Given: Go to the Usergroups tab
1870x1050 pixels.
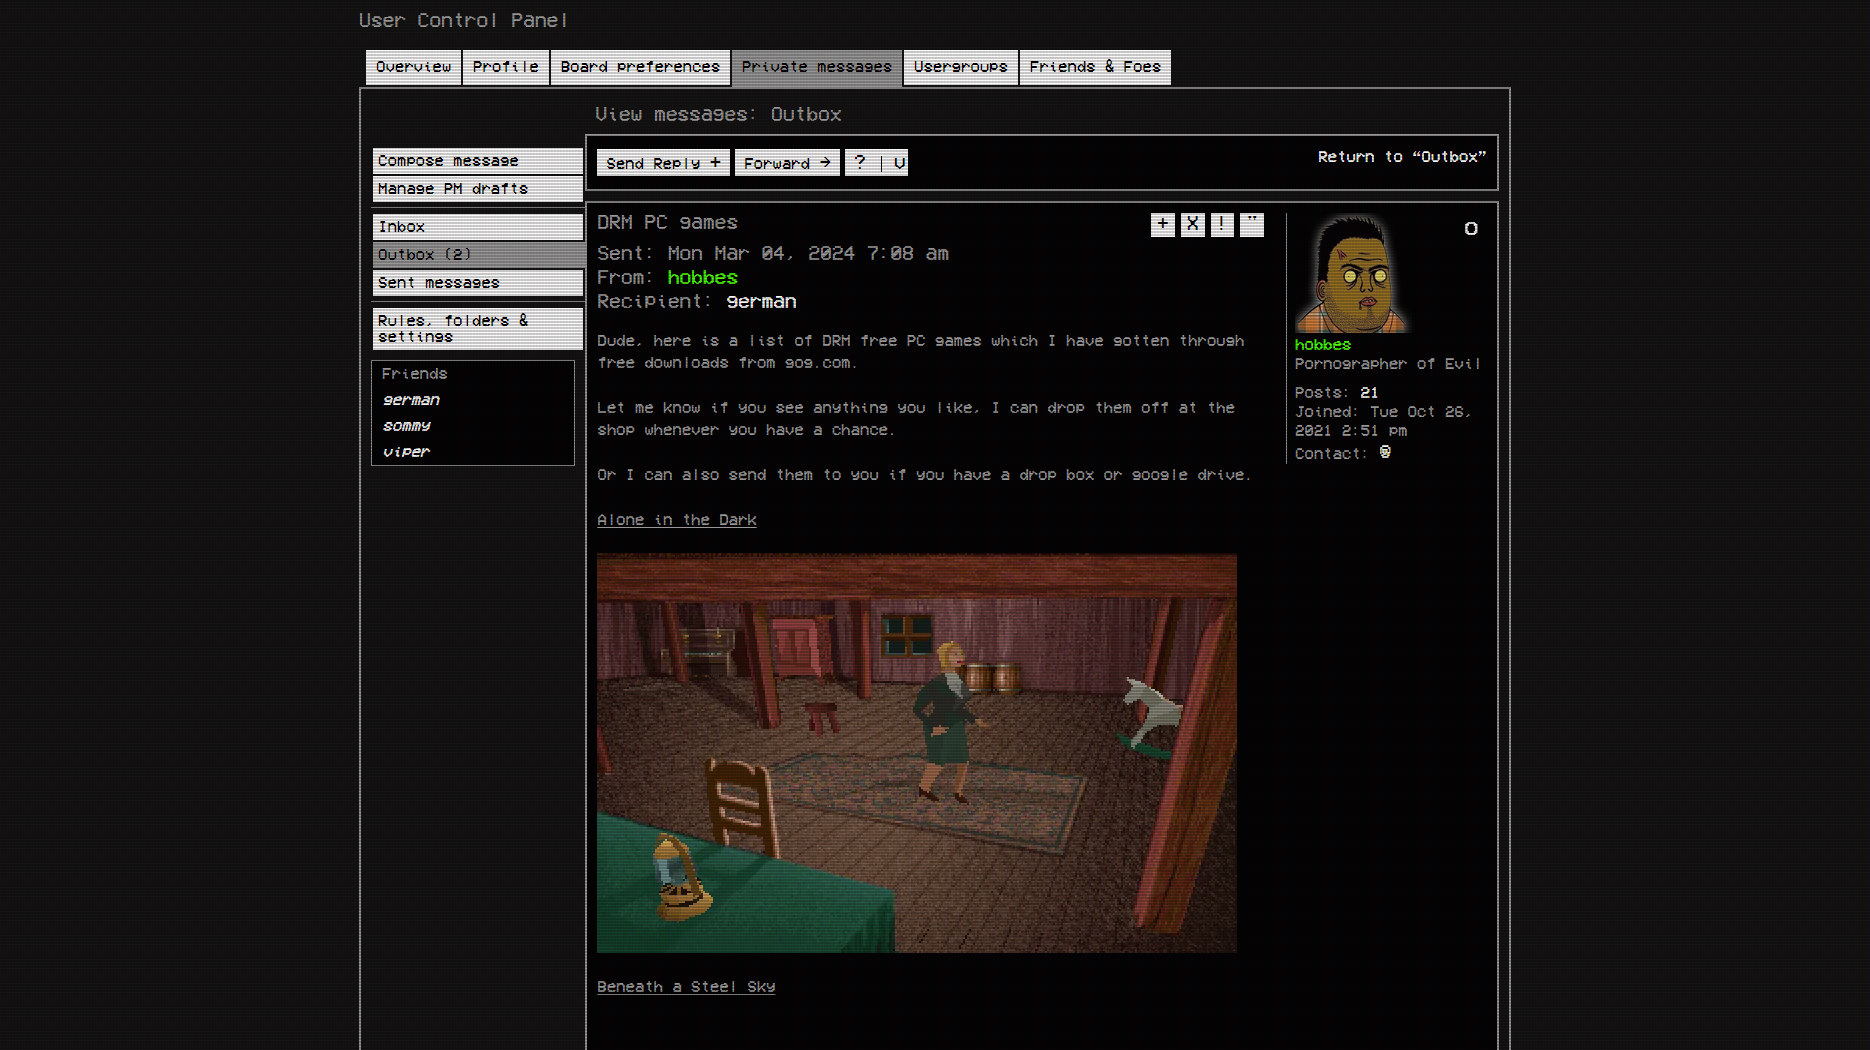Looking at the screenshot, I should point(961,67).
